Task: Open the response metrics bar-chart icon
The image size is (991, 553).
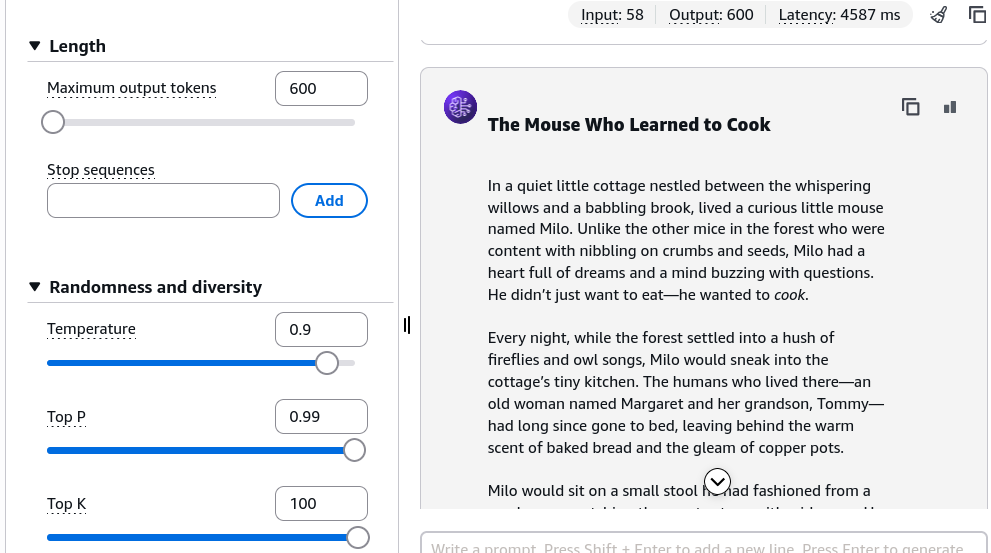Action: click(950, 107)
